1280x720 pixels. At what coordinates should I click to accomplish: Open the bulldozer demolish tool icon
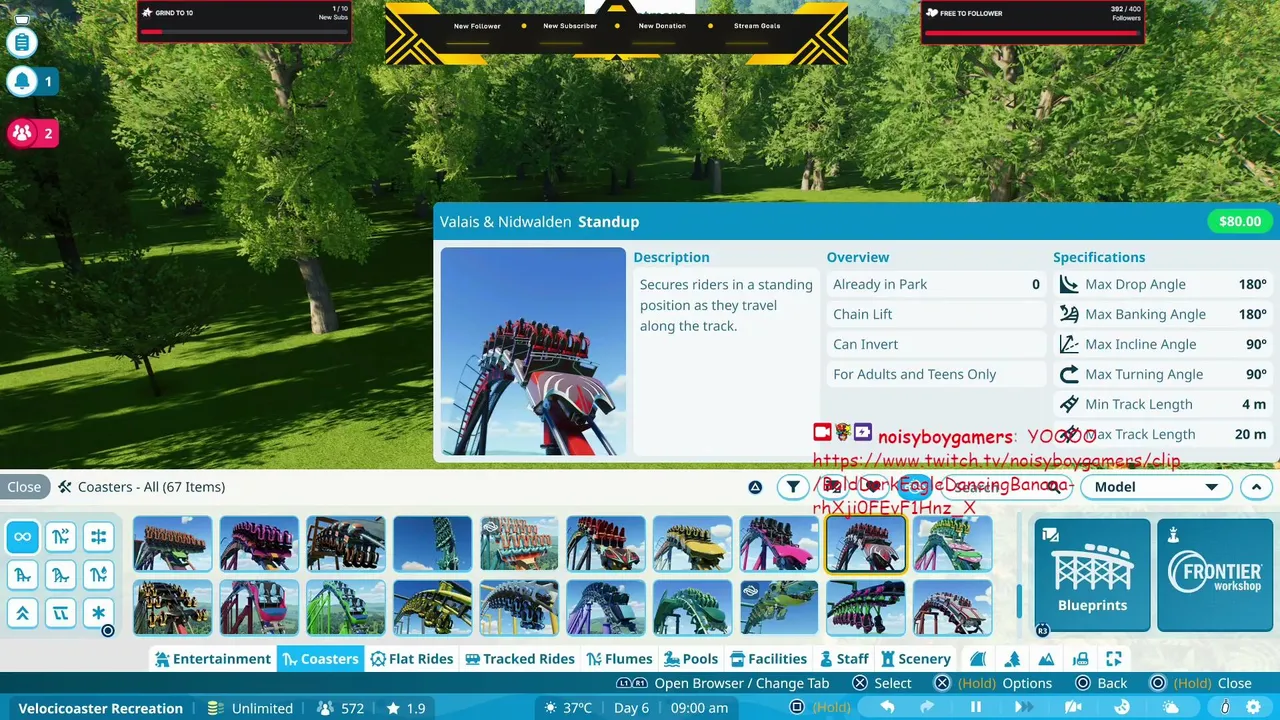click(1080, 659)
